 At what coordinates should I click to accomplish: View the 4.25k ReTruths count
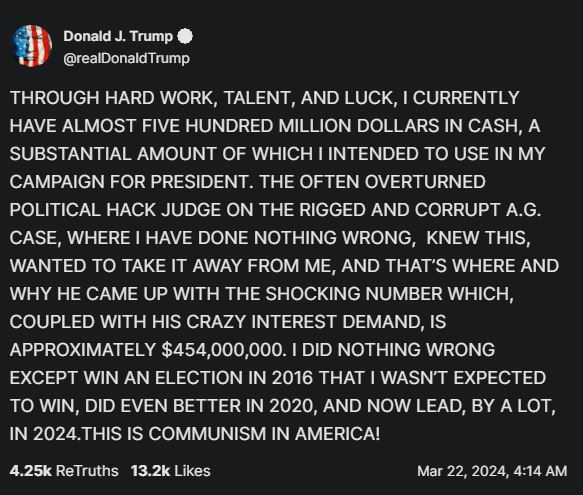(x=30, y=471)
